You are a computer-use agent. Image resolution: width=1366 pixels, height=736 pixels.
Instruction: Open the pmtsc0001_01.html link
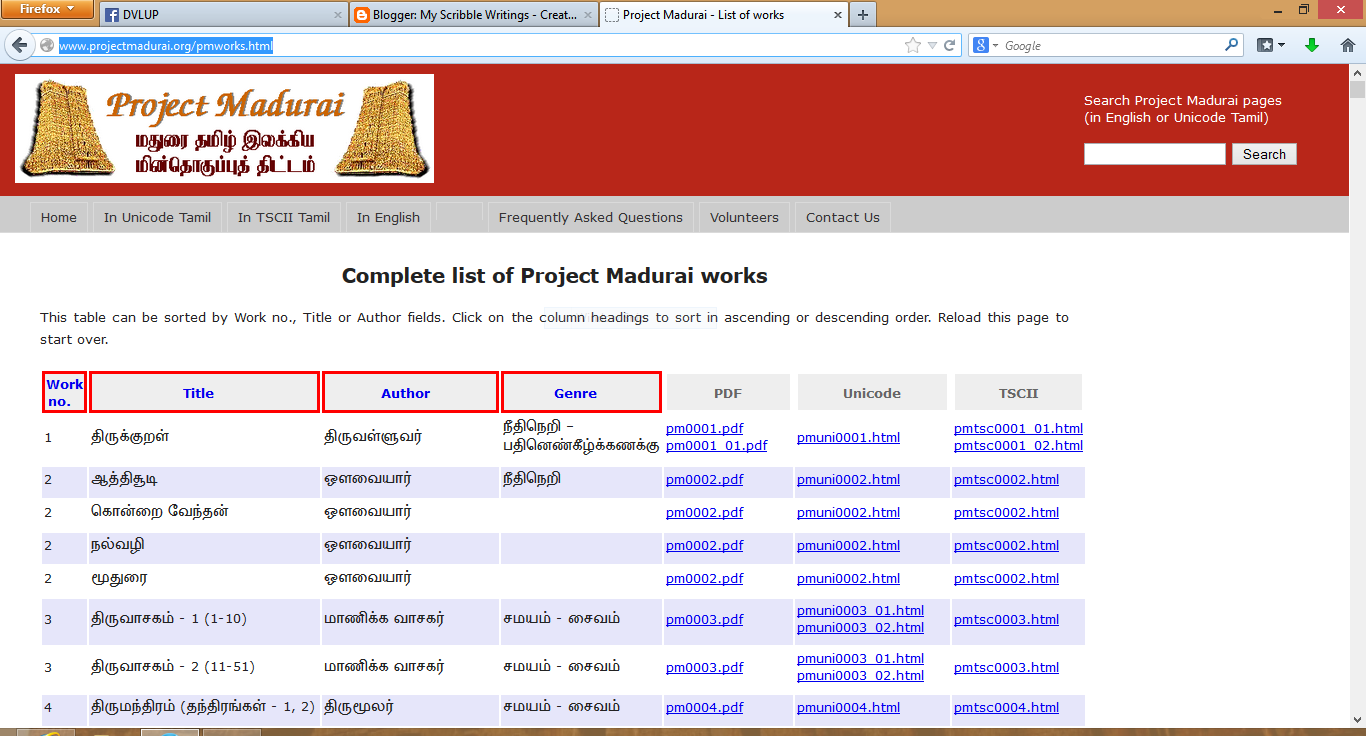click(x=1018, y=429)
